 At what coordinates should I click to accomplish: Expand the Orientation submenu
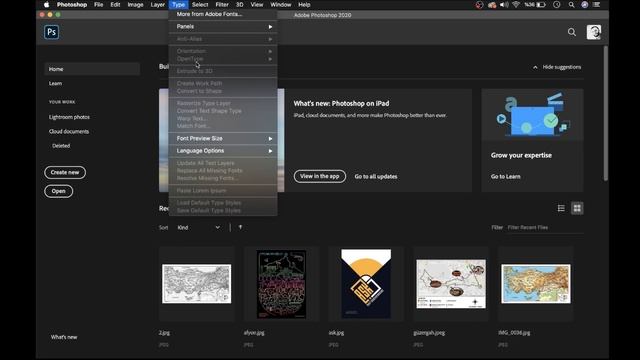[x=223, y=51]
